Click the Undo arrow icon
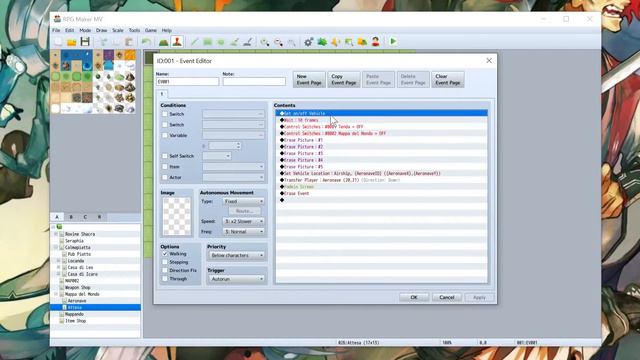Image resolution: width=640 pixels, height=360 pixels. 146,42
